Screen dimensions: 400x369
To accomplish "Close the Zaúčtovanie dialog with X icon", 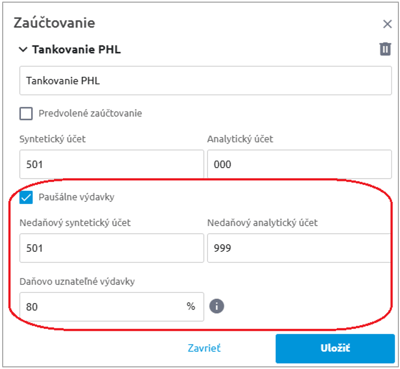I will point(387,24).
